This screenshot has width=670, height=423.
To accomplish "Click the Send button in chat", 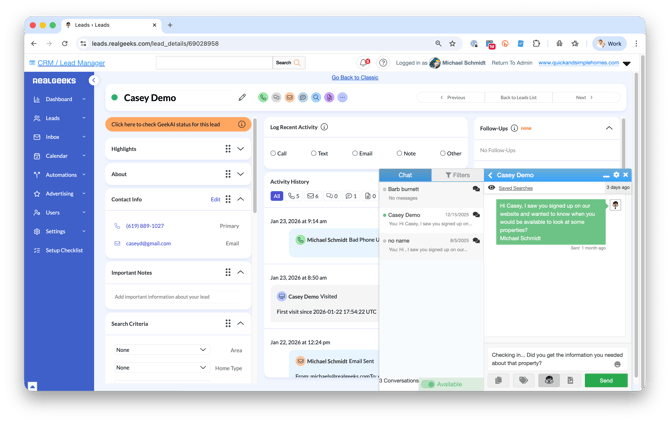I will pyautogui.click(x=606, y=380).
